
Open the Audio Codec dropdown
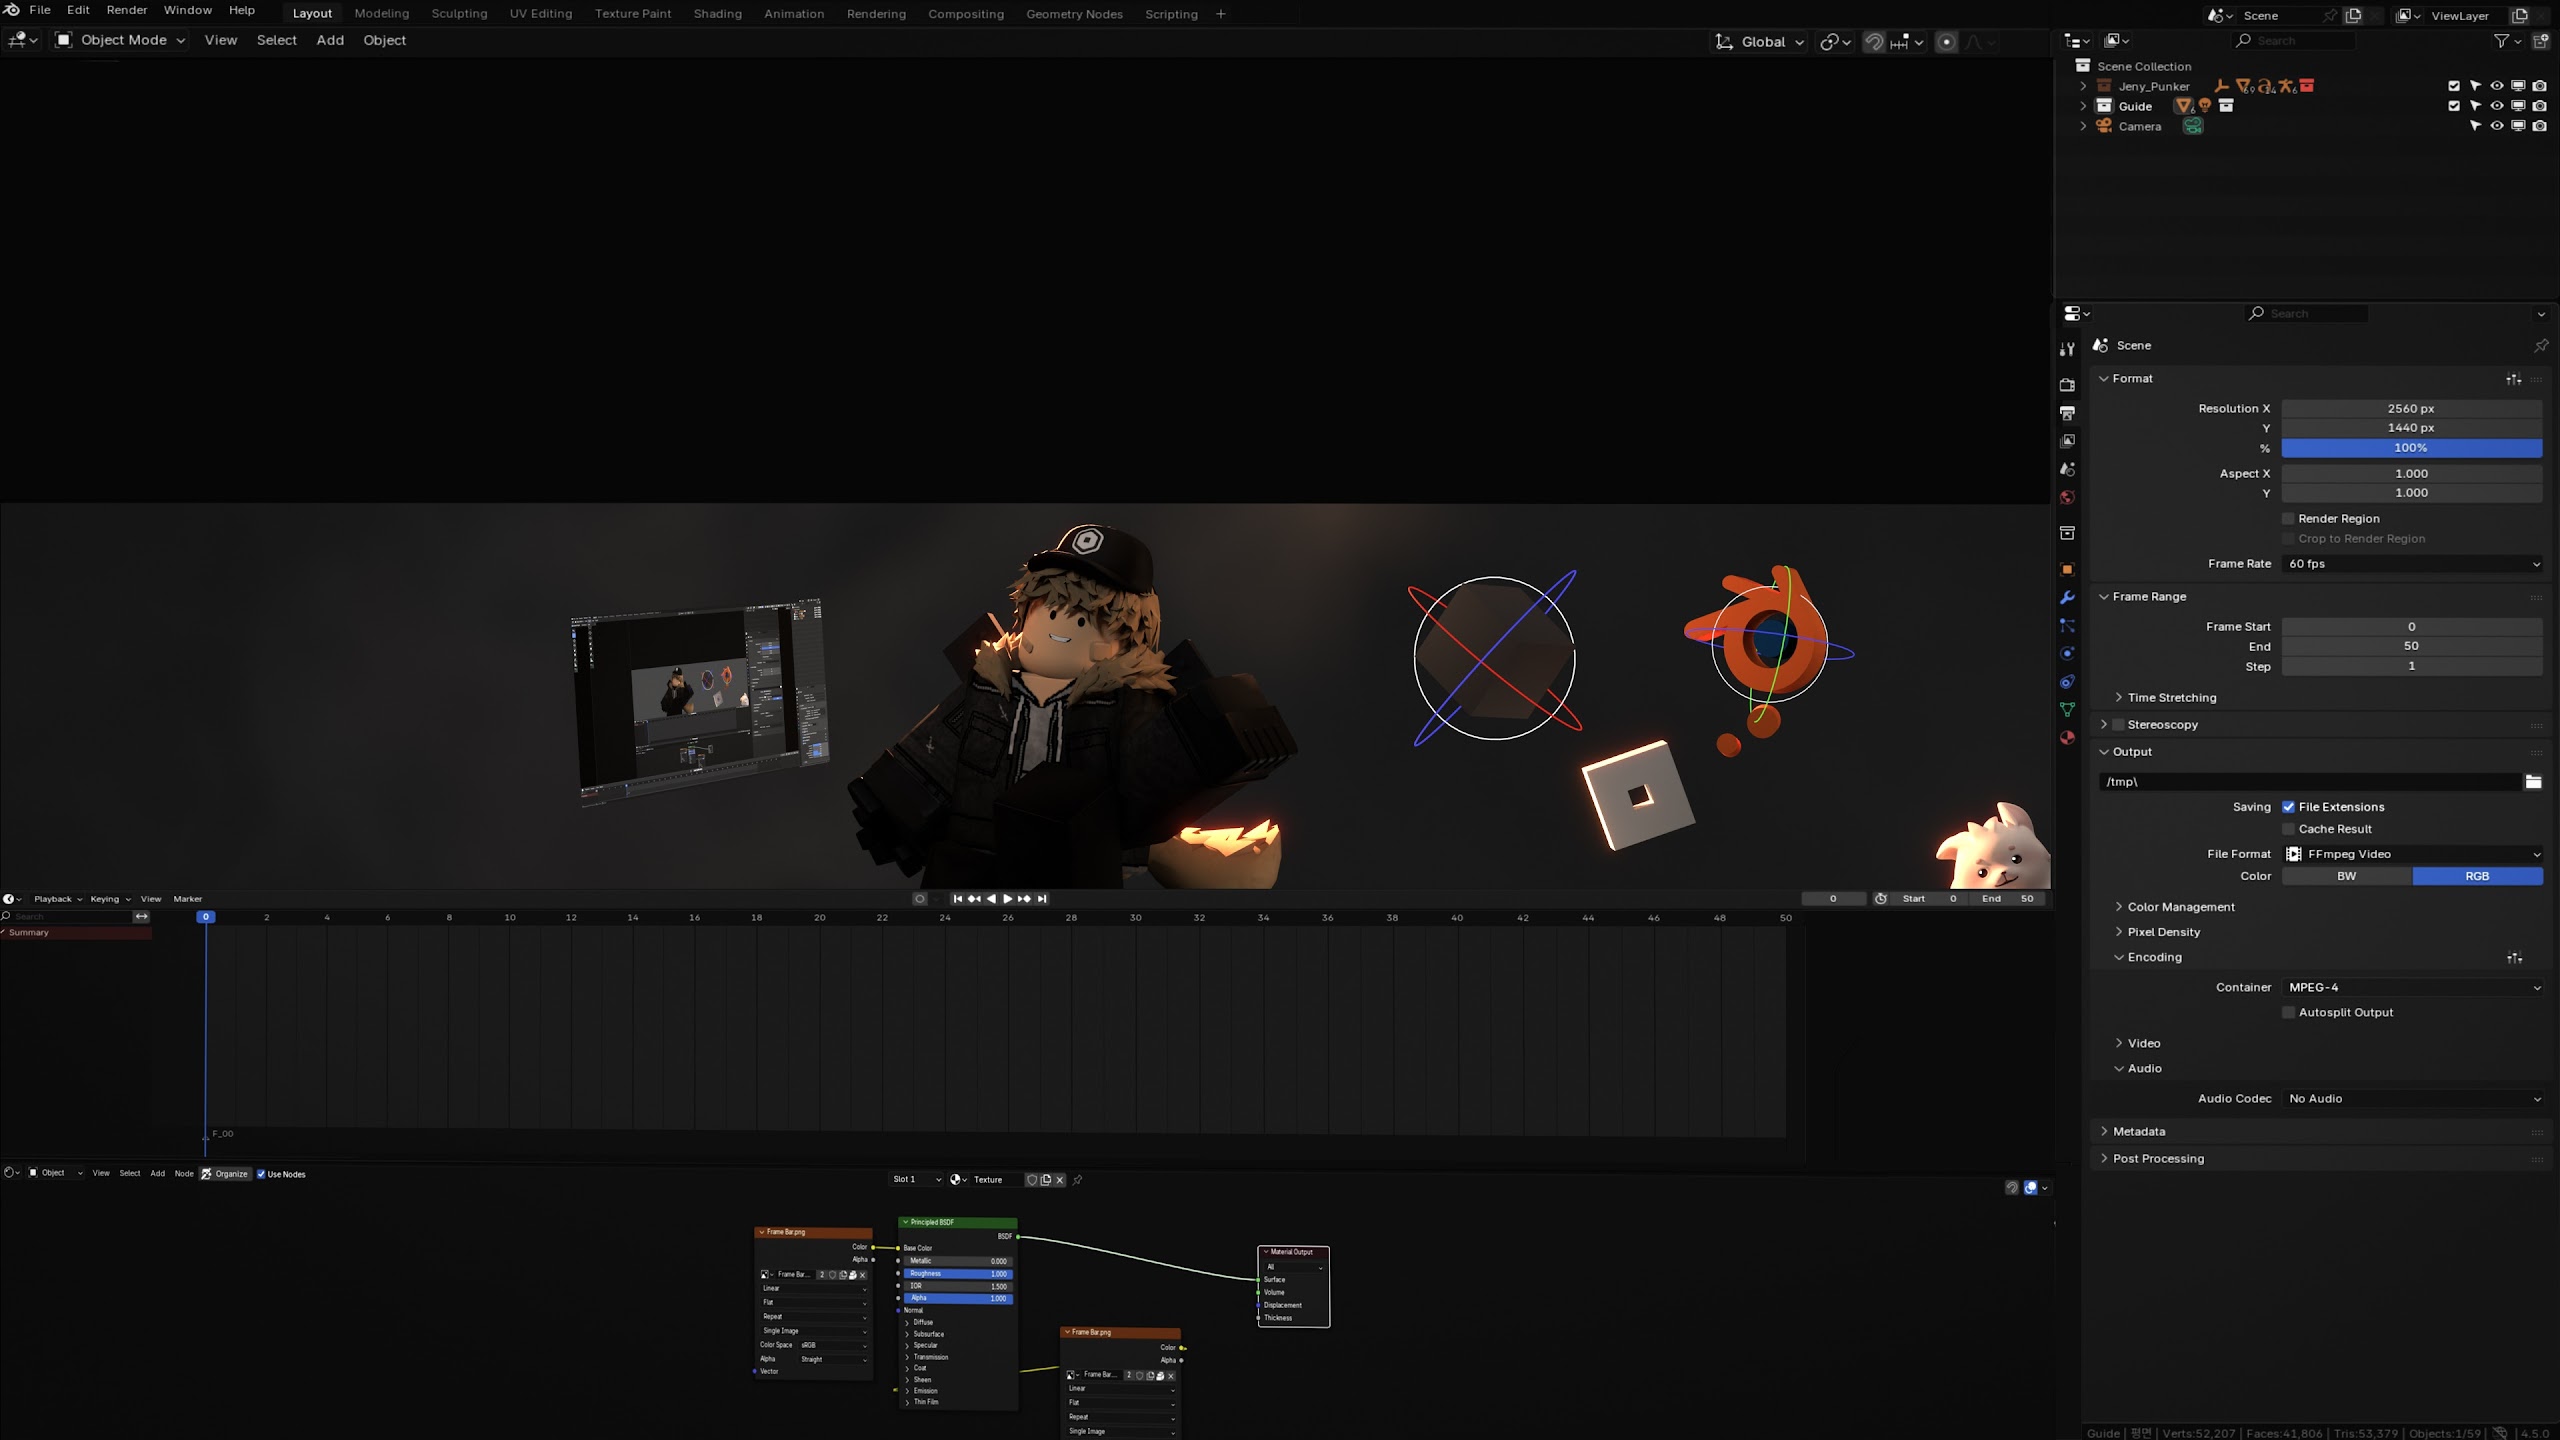[x=2412, y=1099]
